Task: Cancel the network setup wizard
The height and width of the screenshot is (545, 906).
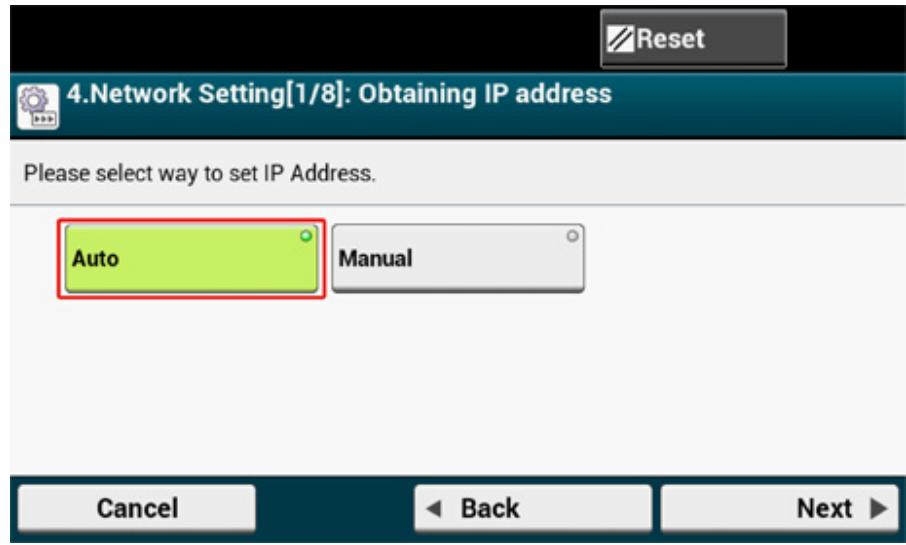Action: tap(136, 509)
